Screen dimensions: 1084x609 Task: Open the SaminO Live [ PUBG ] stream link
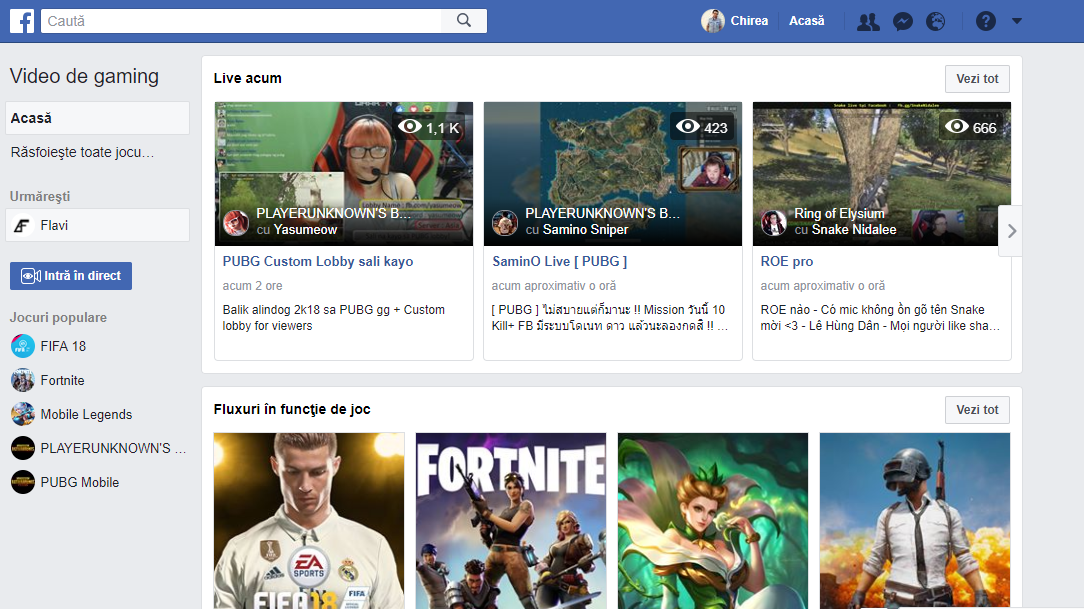[561, 261]
